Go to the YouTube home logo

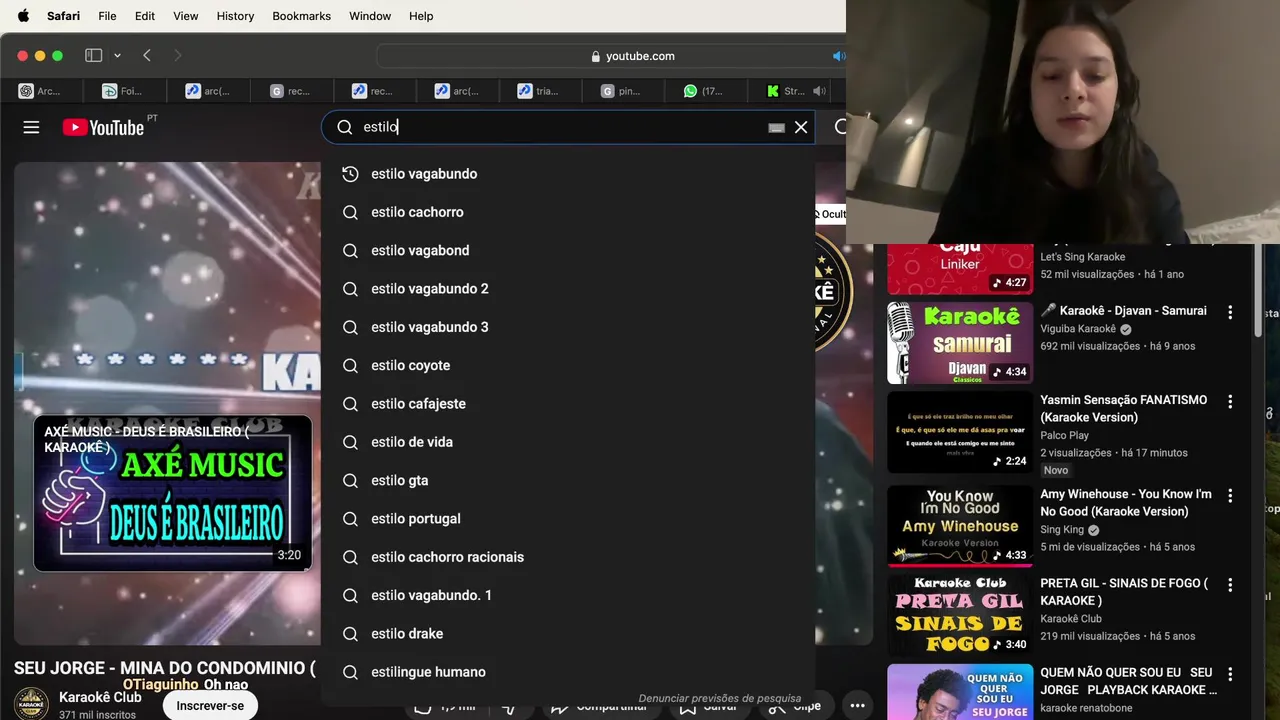point(104,127)
